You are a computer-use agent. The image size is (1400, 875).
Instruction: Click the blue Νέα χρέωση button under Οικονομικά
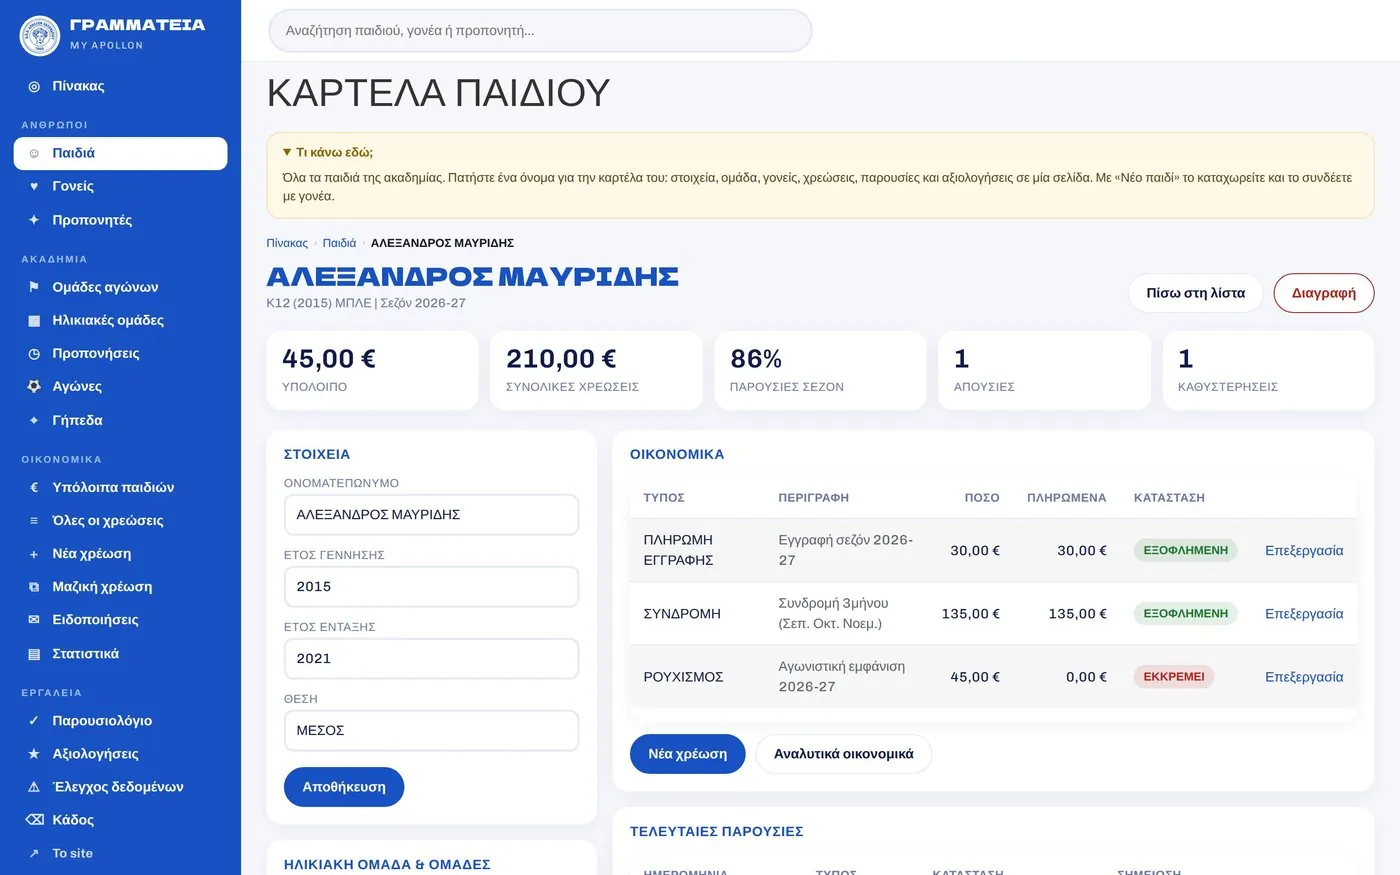tap(687, 754)
